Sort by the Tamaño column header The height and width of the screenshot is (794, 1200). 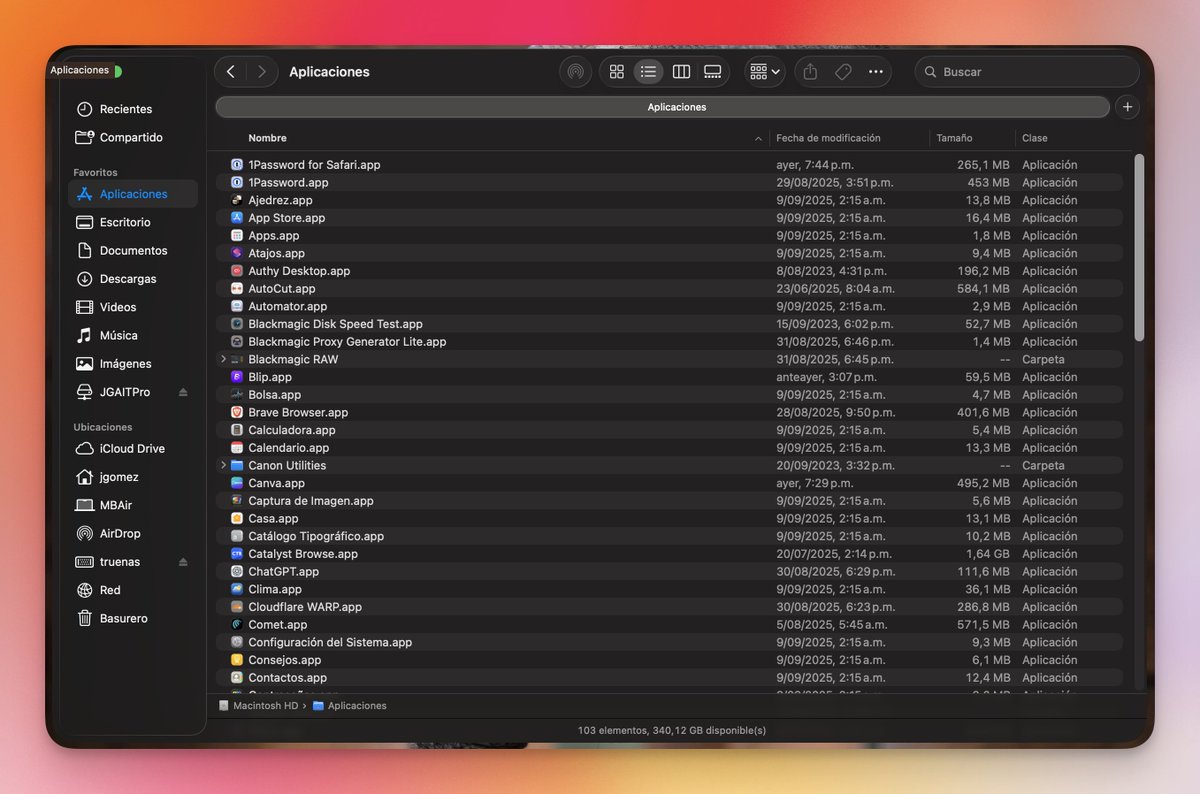pyautogui.click(x=954, y=138)
